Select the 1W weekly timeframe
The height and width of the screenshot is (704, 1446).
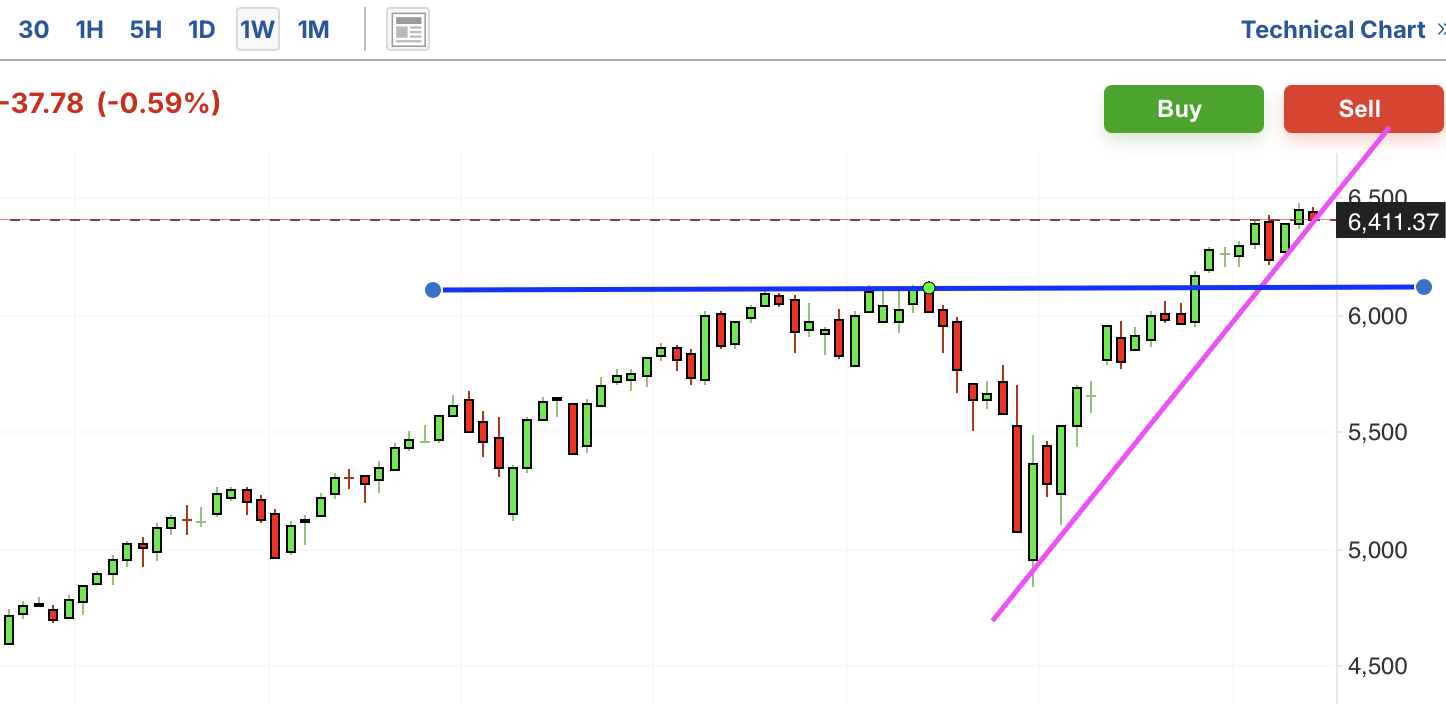click(x=257, y=30)
